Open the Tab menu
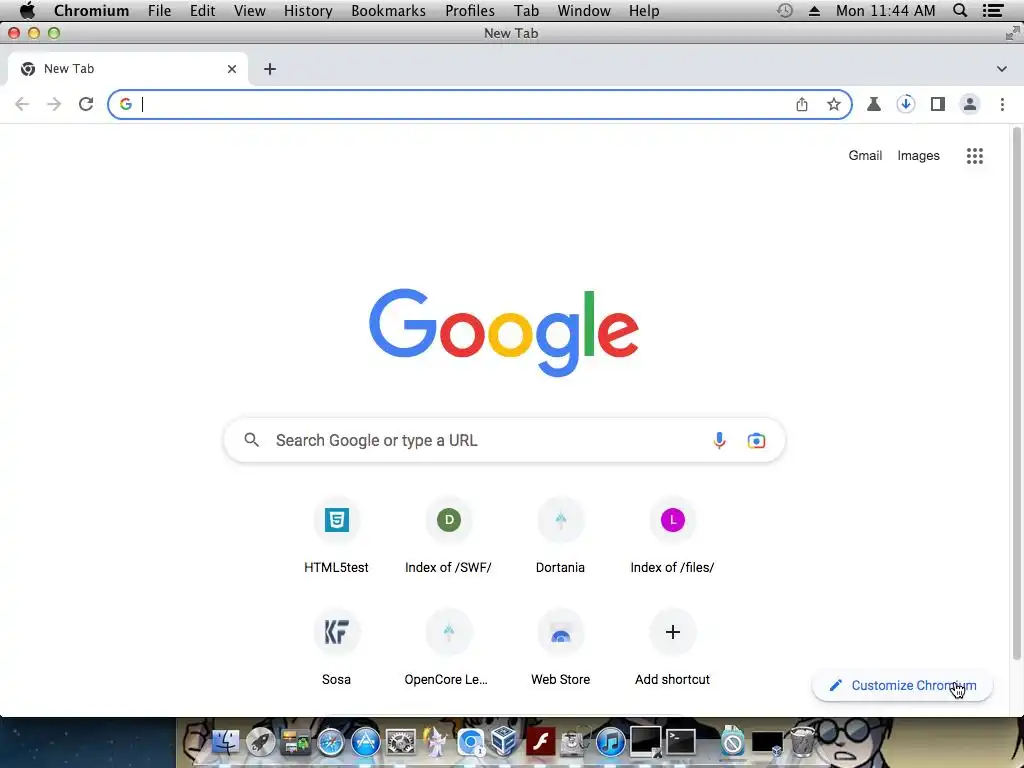1024x768 pixels. pos(526,11)
